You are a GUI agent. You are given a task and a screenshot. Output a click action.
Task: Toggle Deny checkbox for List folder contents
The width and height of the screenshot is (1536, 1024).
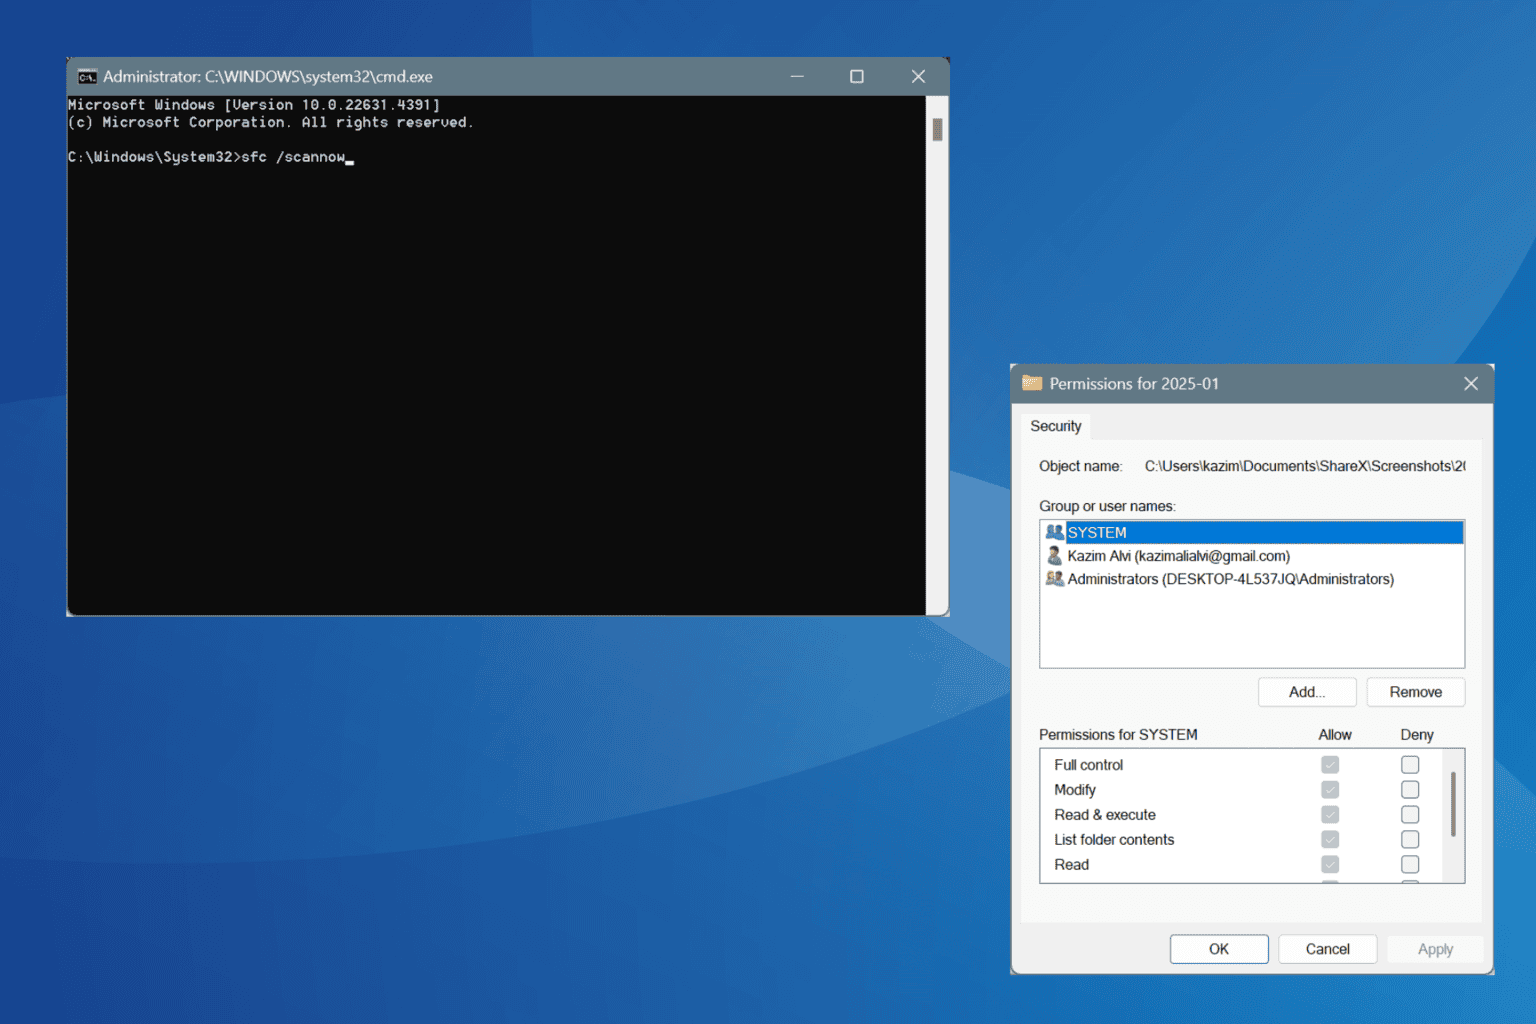tap(1410, 839)
